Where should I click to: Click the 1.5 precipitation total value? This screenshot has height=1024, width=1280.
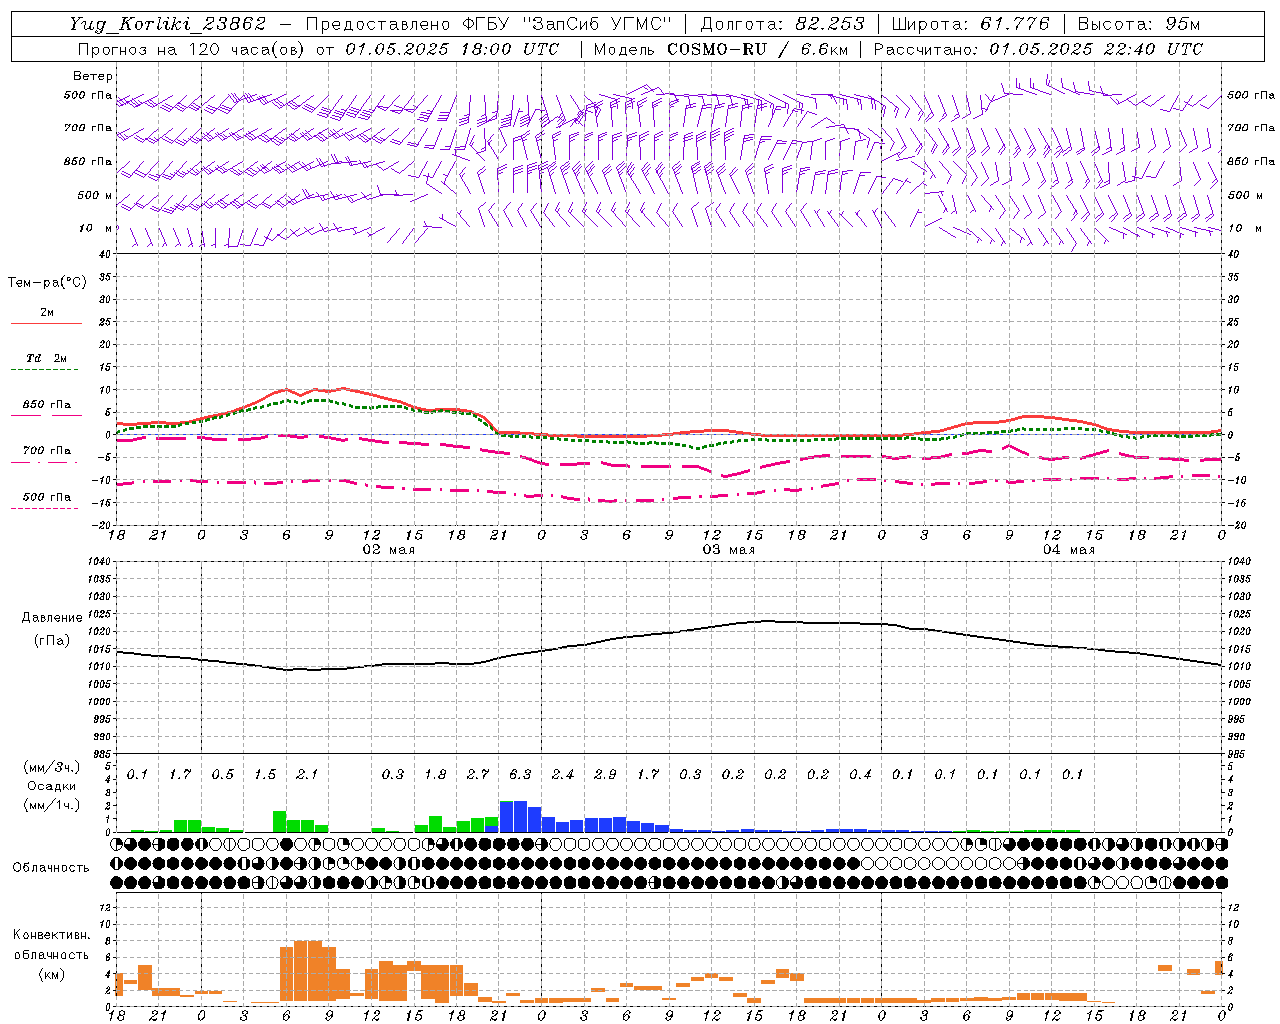coord(265,774)
